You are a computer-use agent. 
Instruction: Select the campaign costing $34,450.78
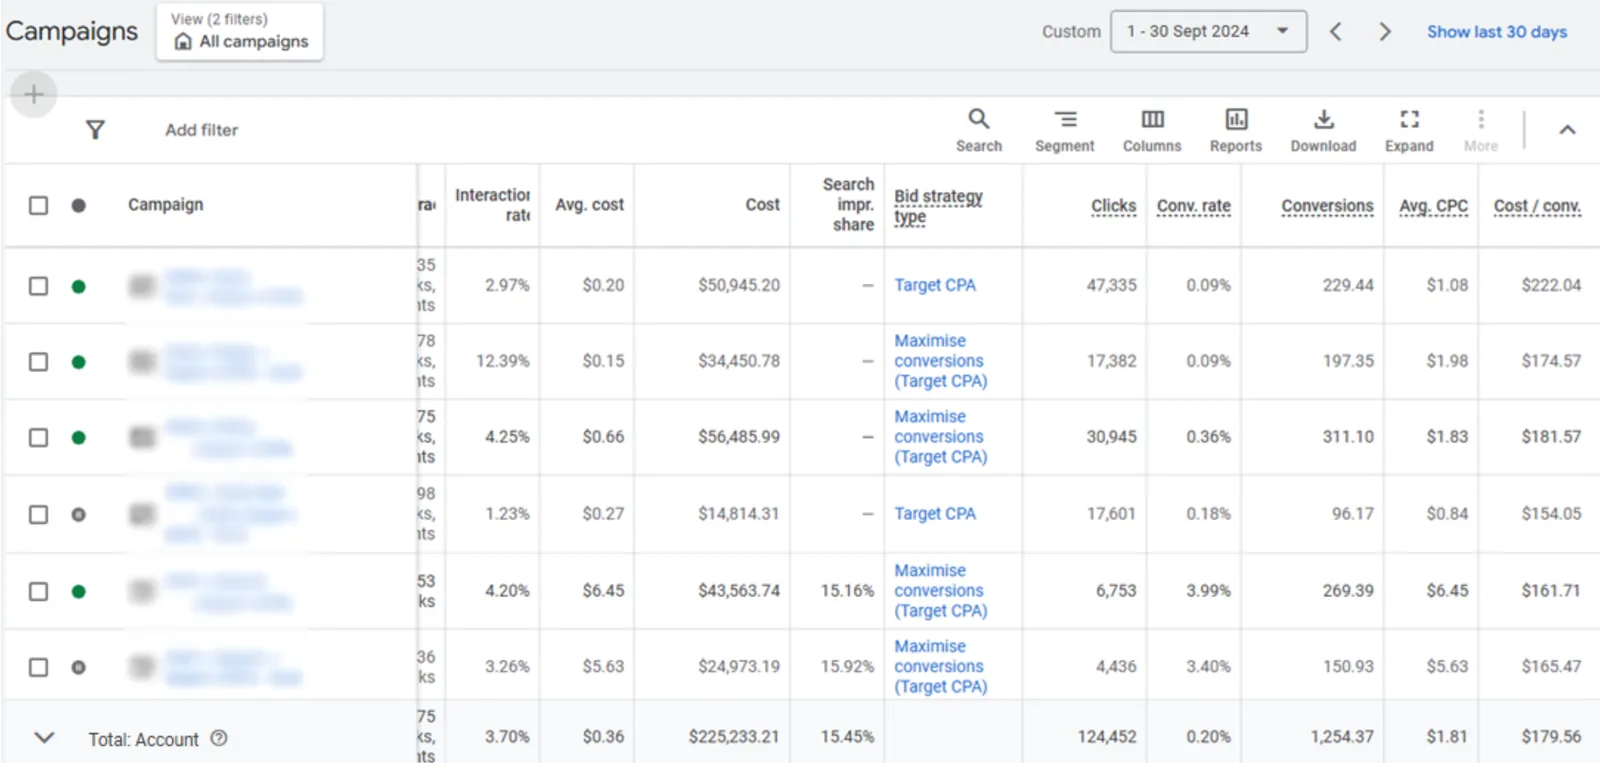click(x=38, y=361)
